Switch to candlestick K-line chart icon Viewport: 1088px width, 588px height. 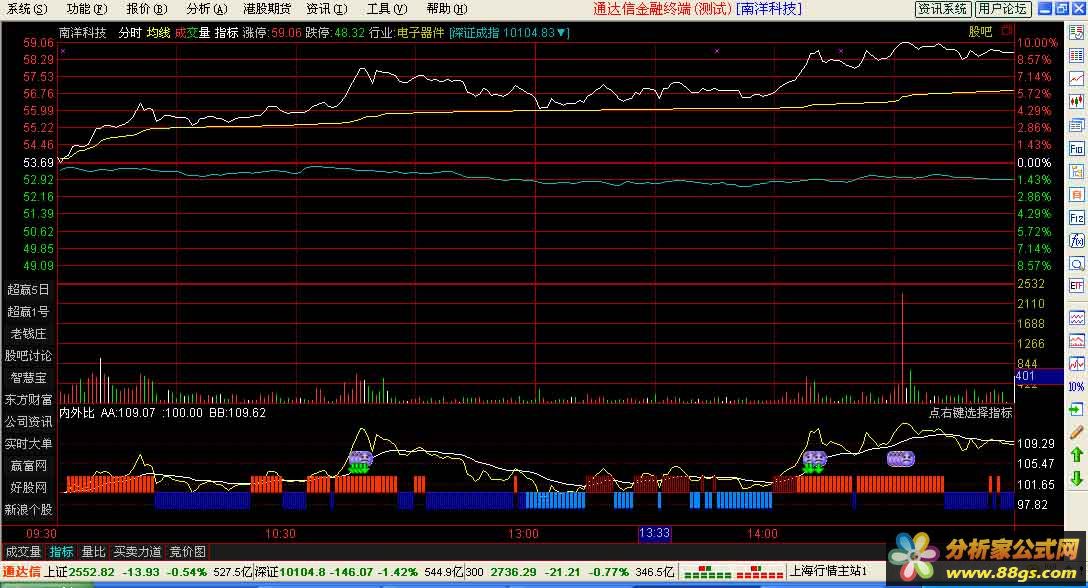(x=1076, y=101)
